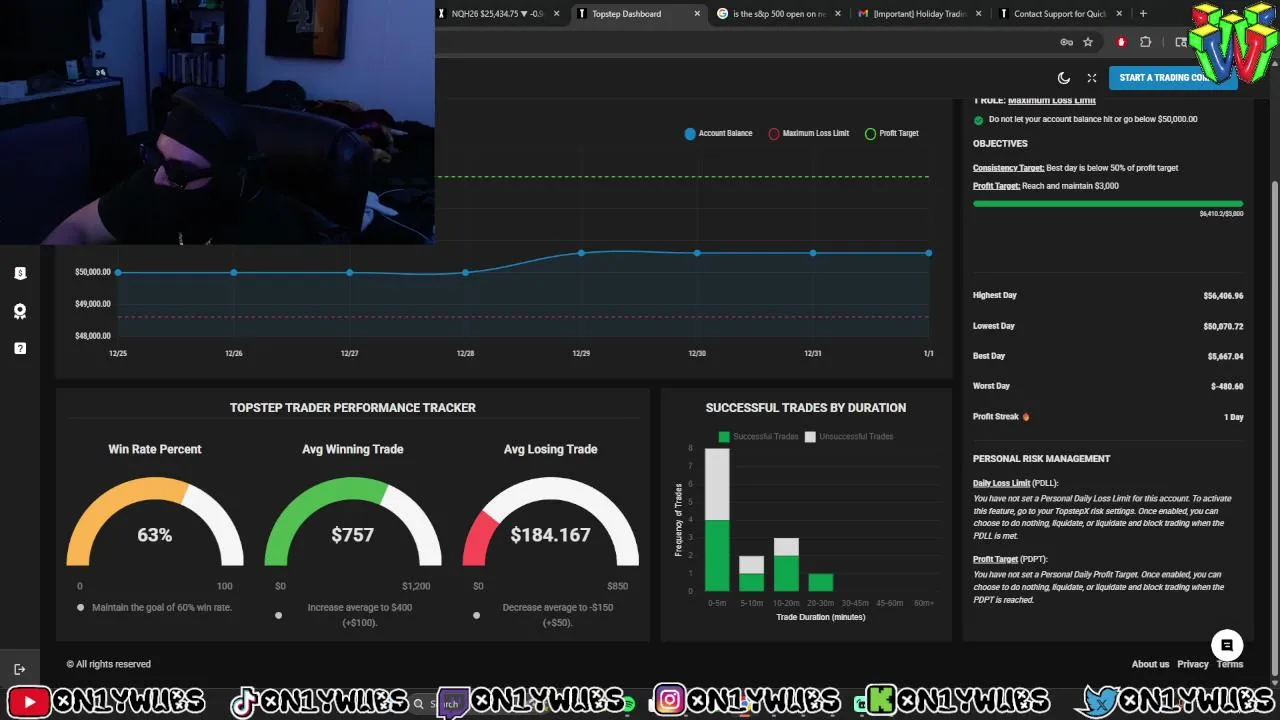Toggle Unsuccessful Trades legend in duration chart

point(849,437)
